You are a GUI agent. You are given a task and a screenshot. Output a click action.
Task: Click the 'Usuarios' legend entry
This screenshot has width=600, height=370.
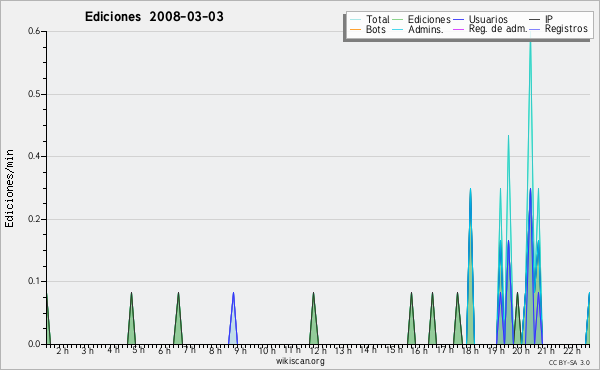[481, 19]
